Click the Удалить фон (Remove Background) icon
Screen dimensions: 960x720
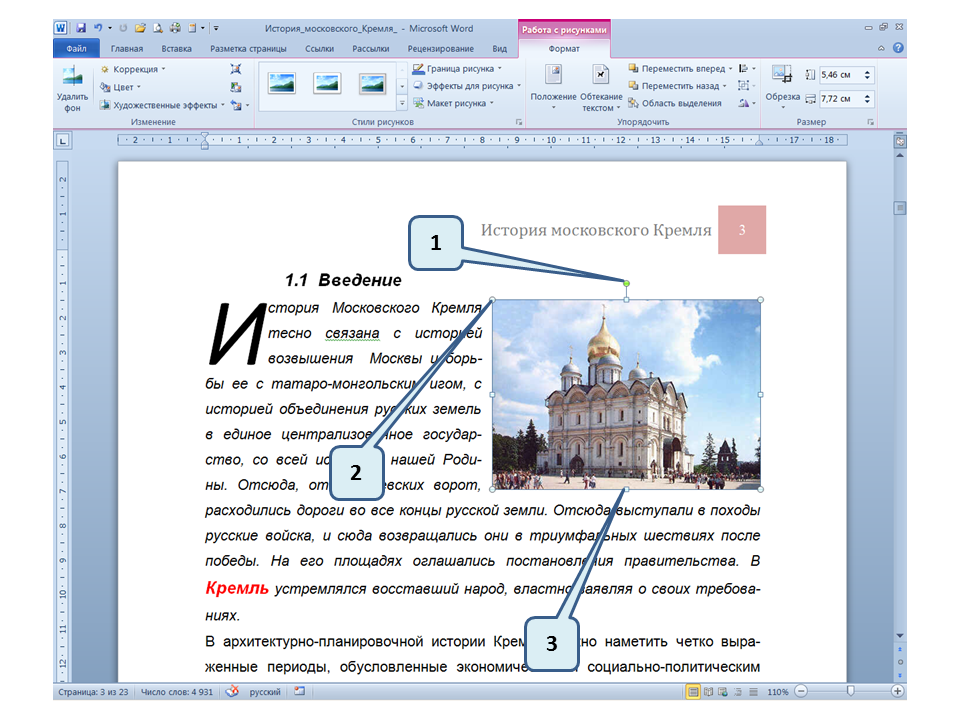[72, 85]
